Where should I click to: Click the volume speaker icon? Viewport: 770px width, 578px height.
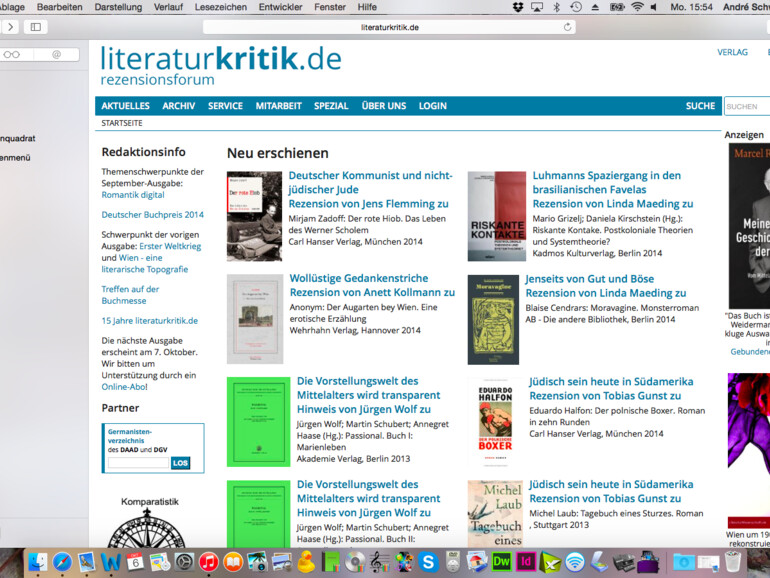pos(654,7)
